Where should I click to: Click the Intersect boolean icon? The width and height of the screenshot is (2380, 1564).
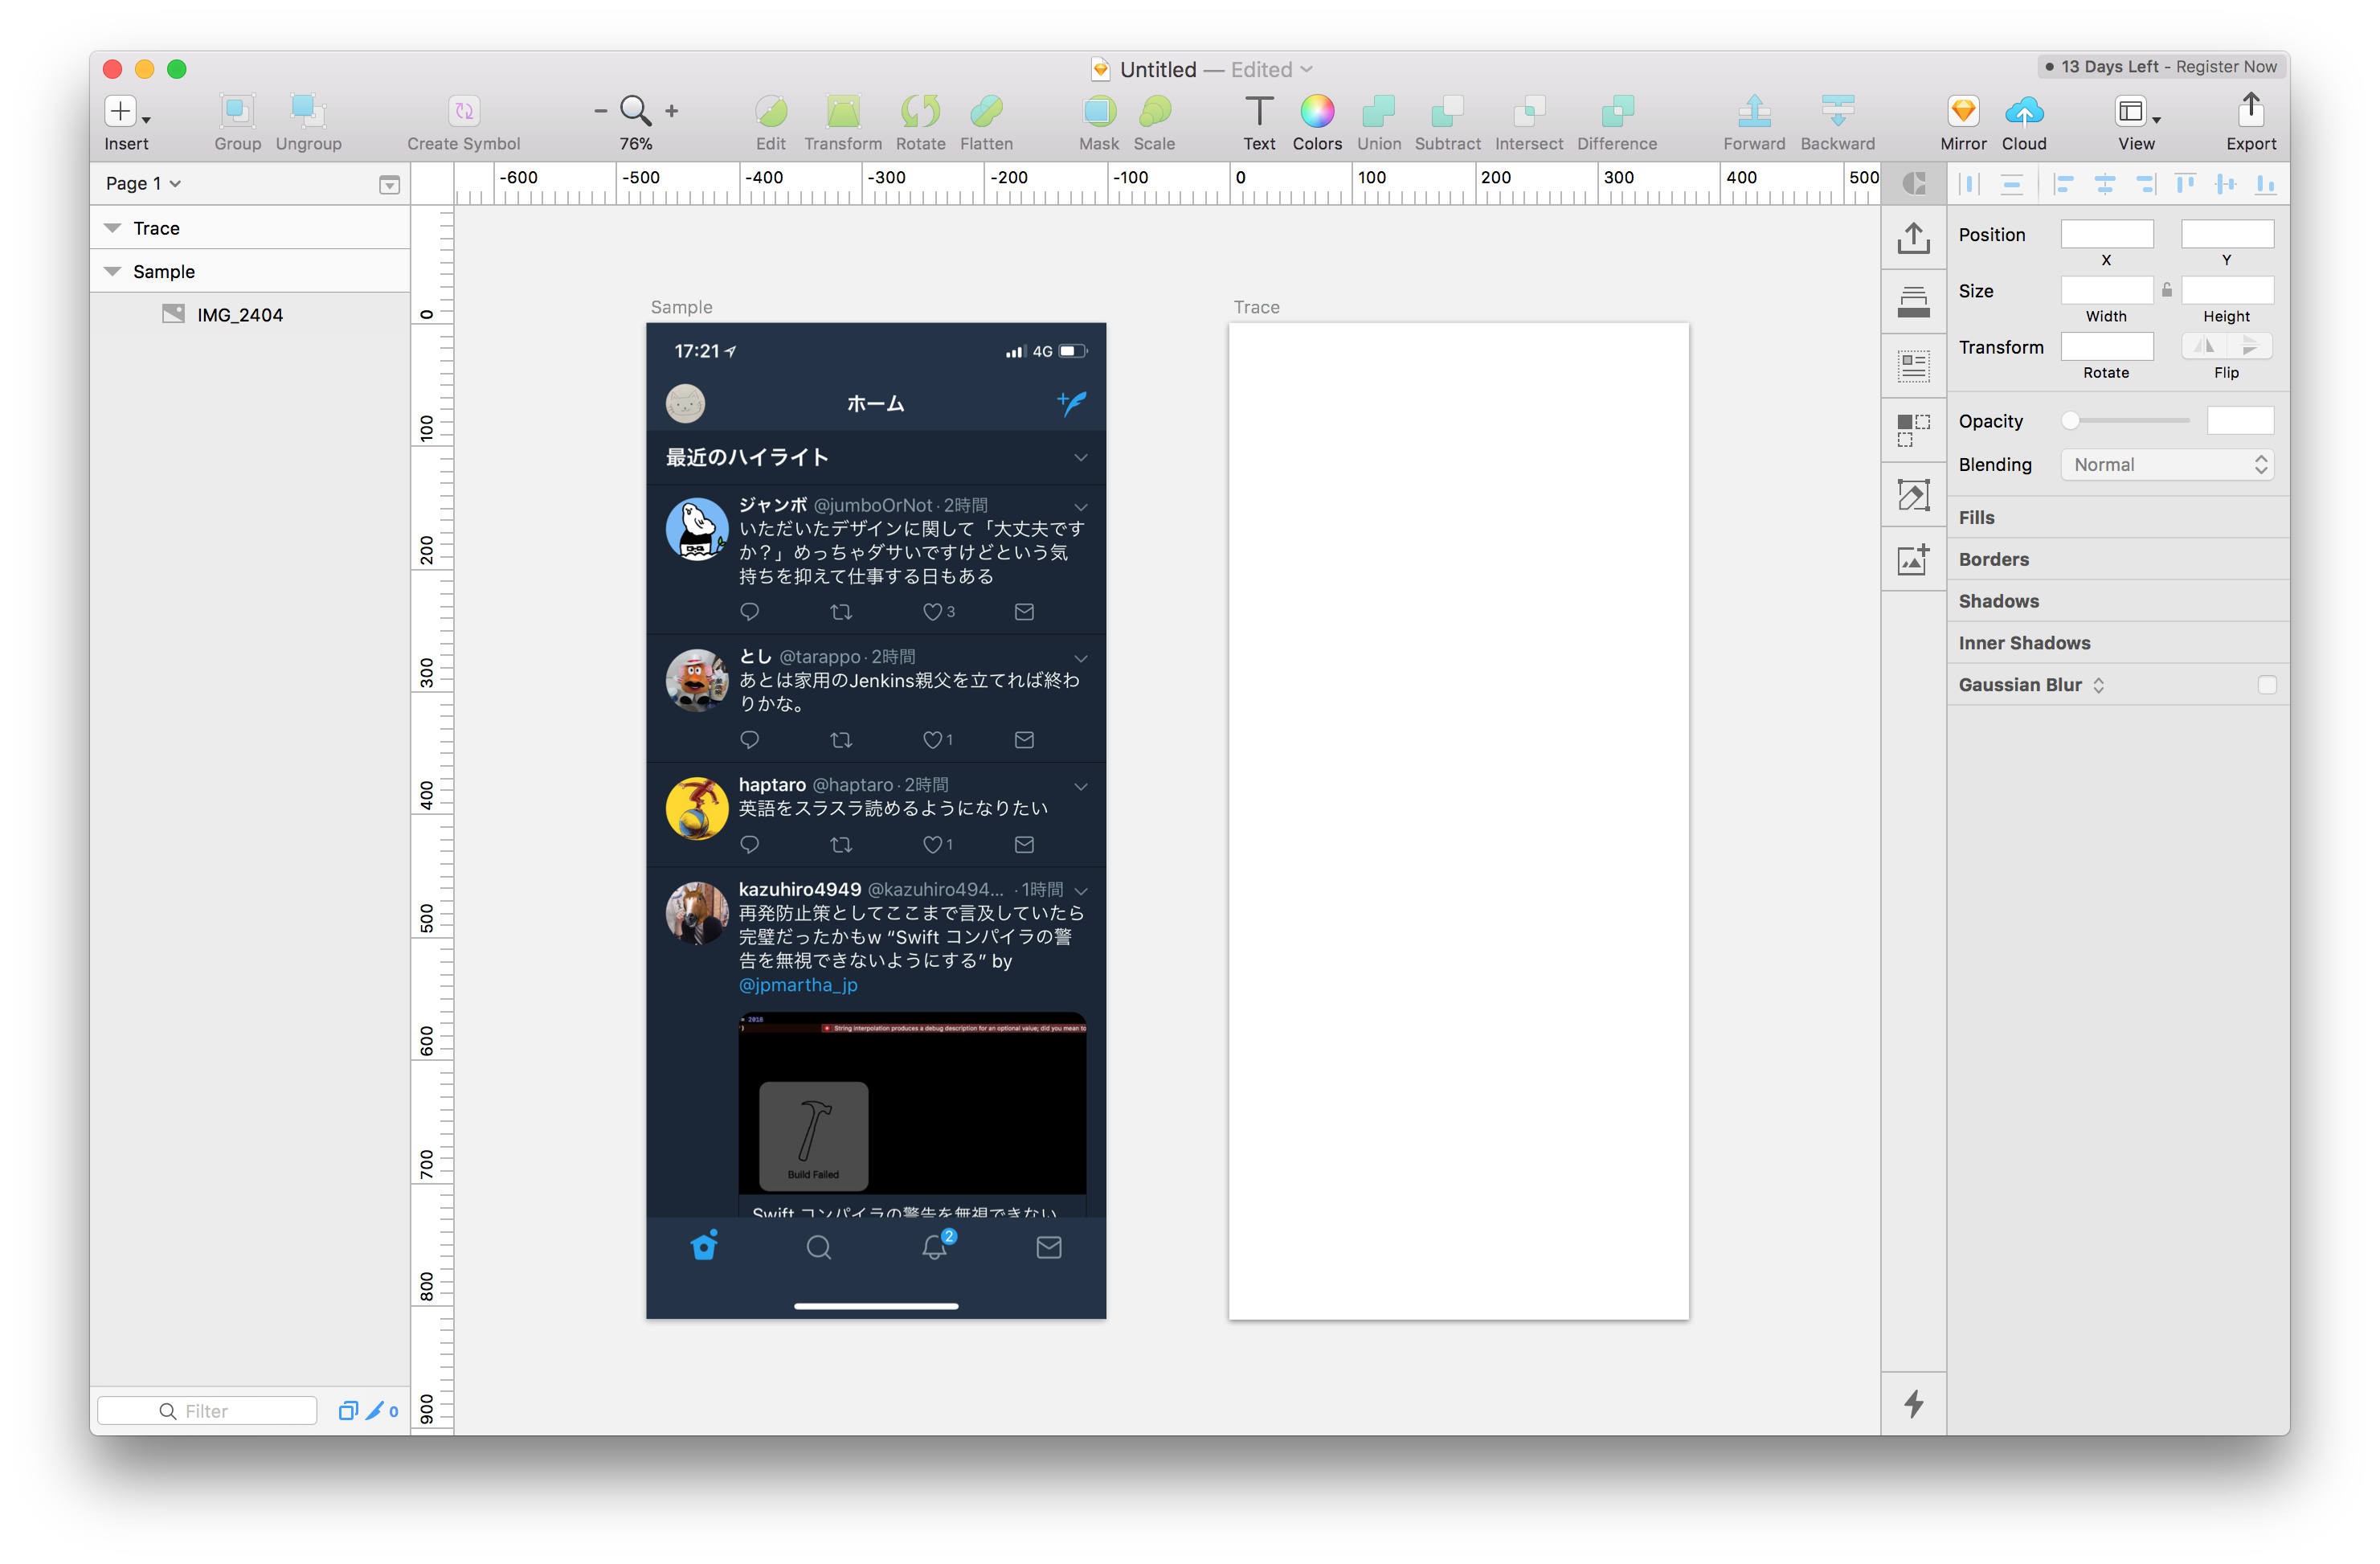coord(1529,111)
